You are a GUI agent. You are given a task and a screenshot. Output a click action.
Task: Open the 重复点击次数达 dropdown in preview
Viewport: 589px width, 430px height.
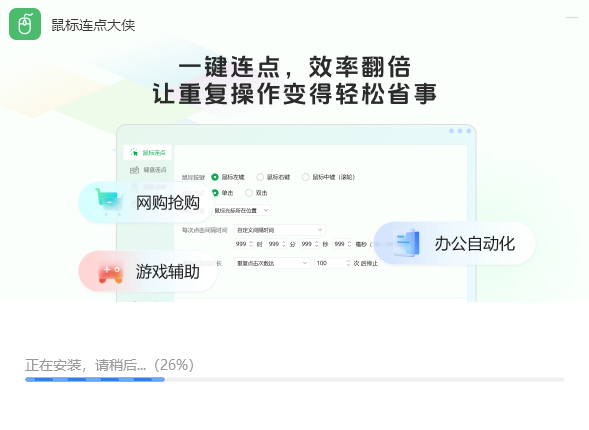click(x=272, y=263)
